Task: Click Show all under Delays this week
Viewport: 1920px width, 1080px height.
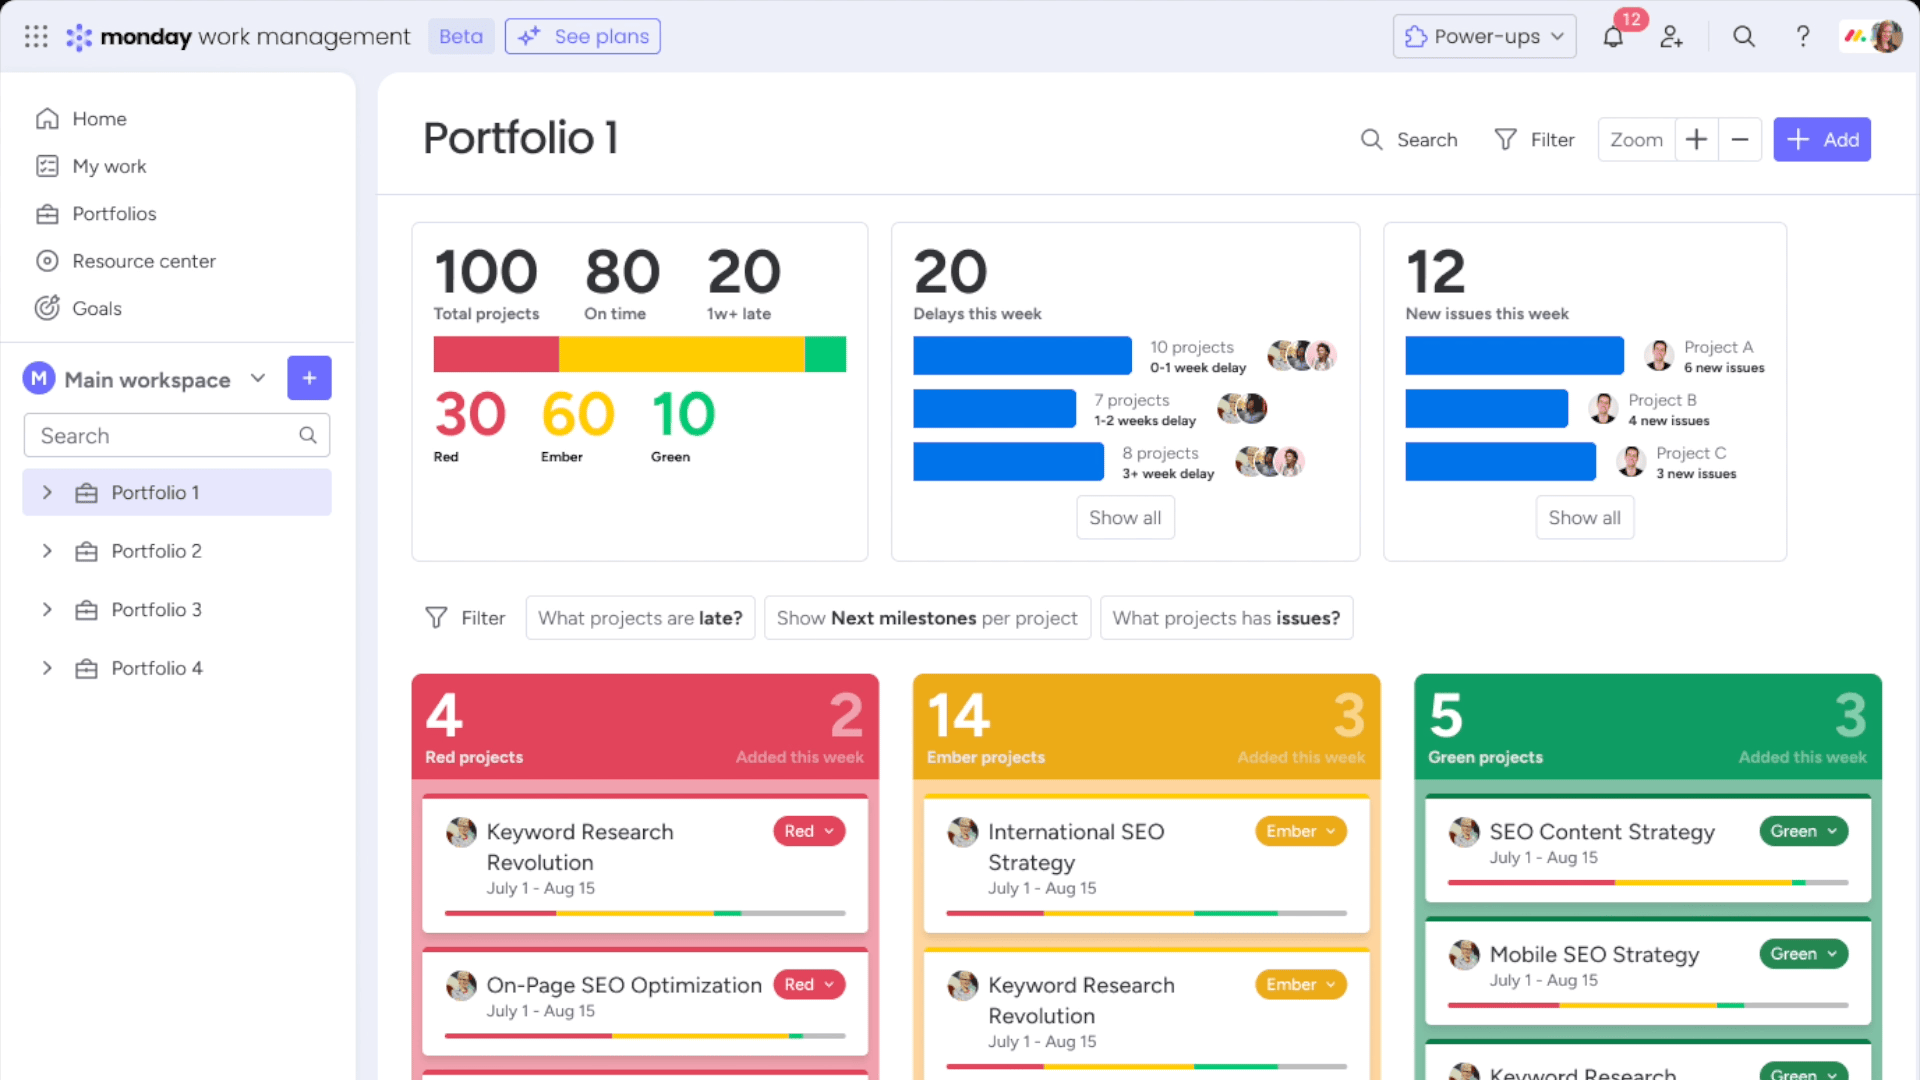Action: point(1125,518)
